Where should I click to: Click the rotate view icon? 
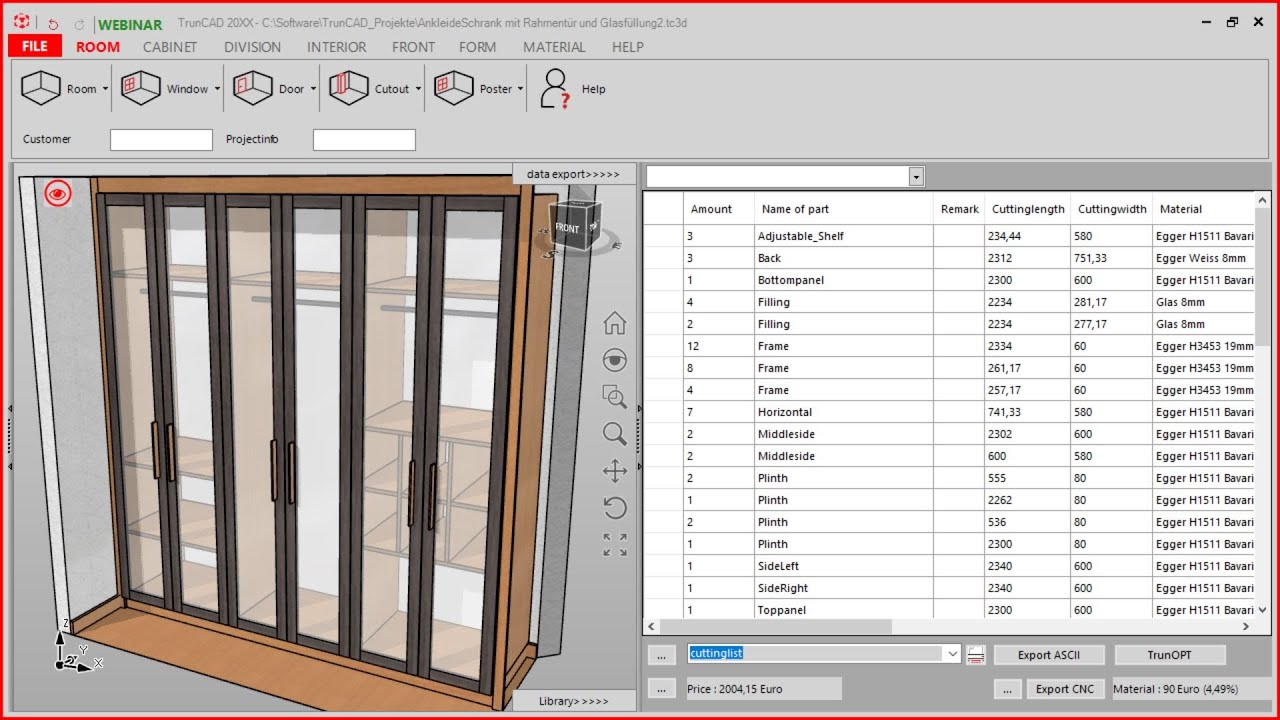[x=615, y=507]
